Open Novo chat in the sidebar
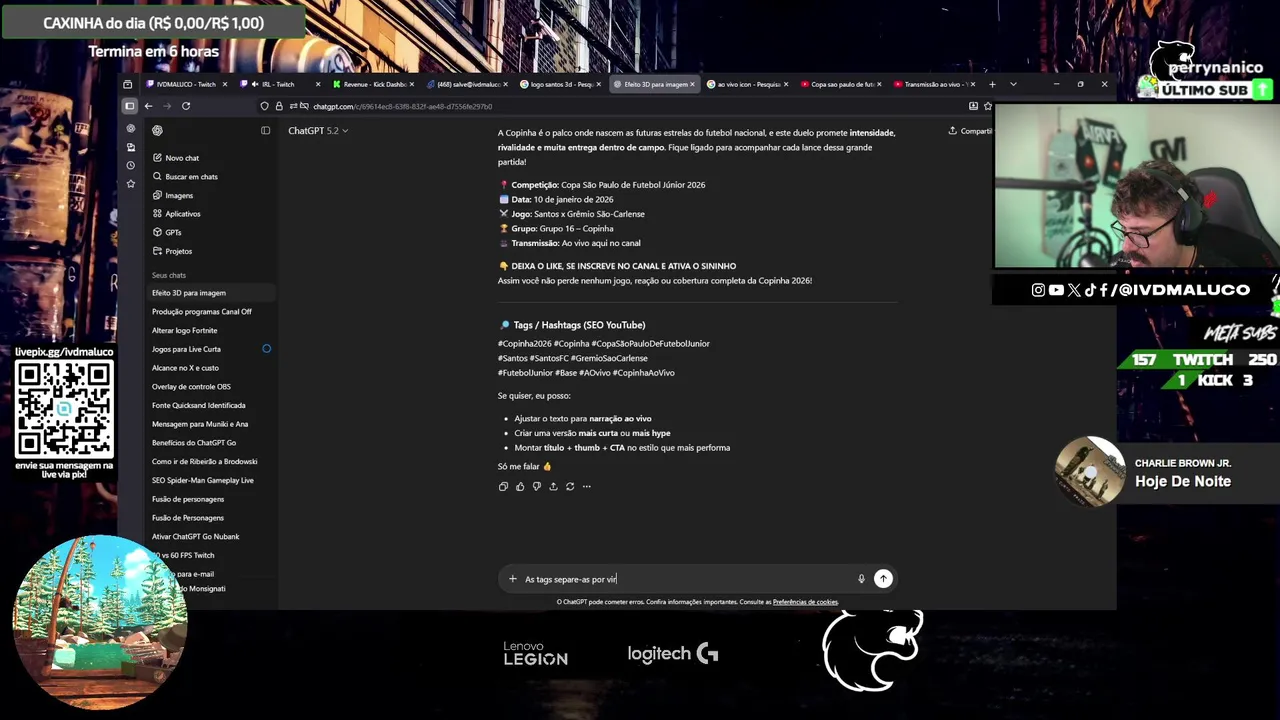The image size is (1280, 720). pos(175,158)
